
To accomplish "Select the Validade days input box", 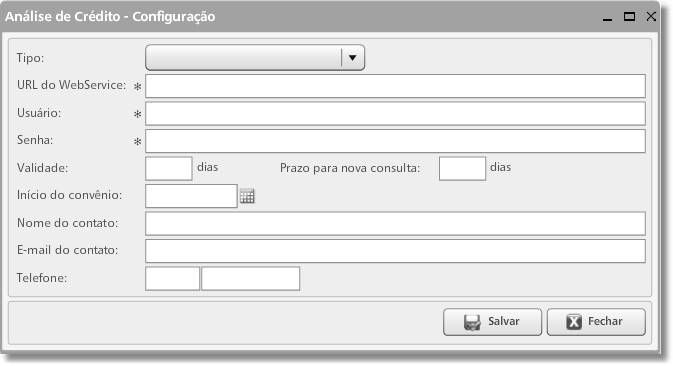I will (x=169, y=169).
